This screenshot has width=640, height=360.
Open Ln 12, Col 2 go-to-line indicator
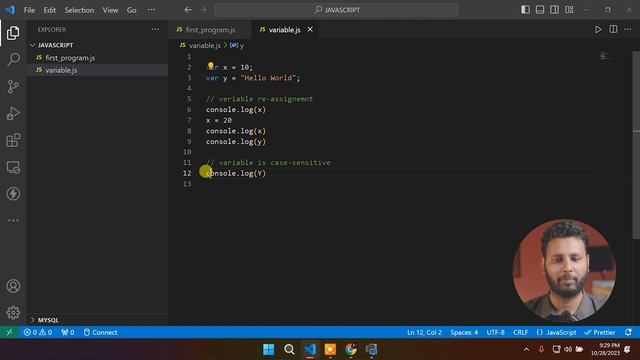424,332
